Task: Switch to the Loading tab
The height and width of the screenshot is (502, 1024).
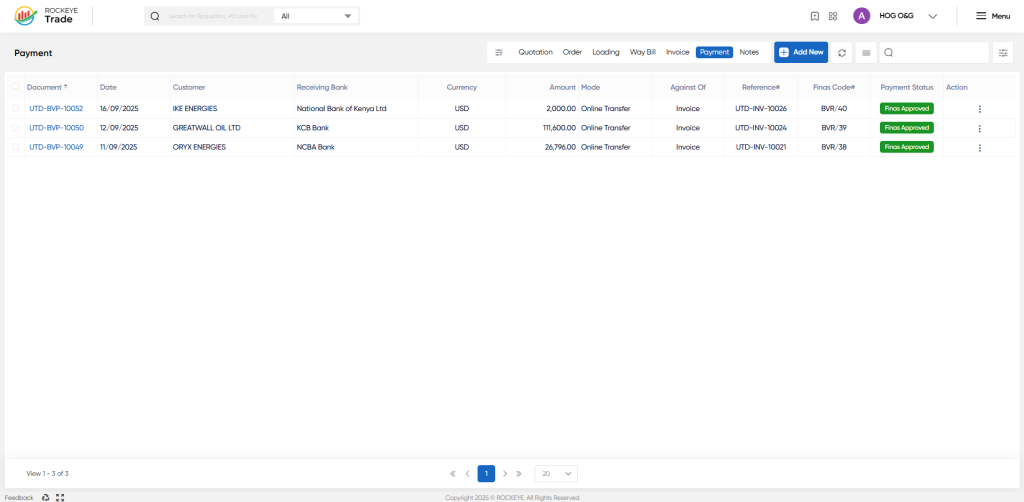Action: [x=606, y=52]
